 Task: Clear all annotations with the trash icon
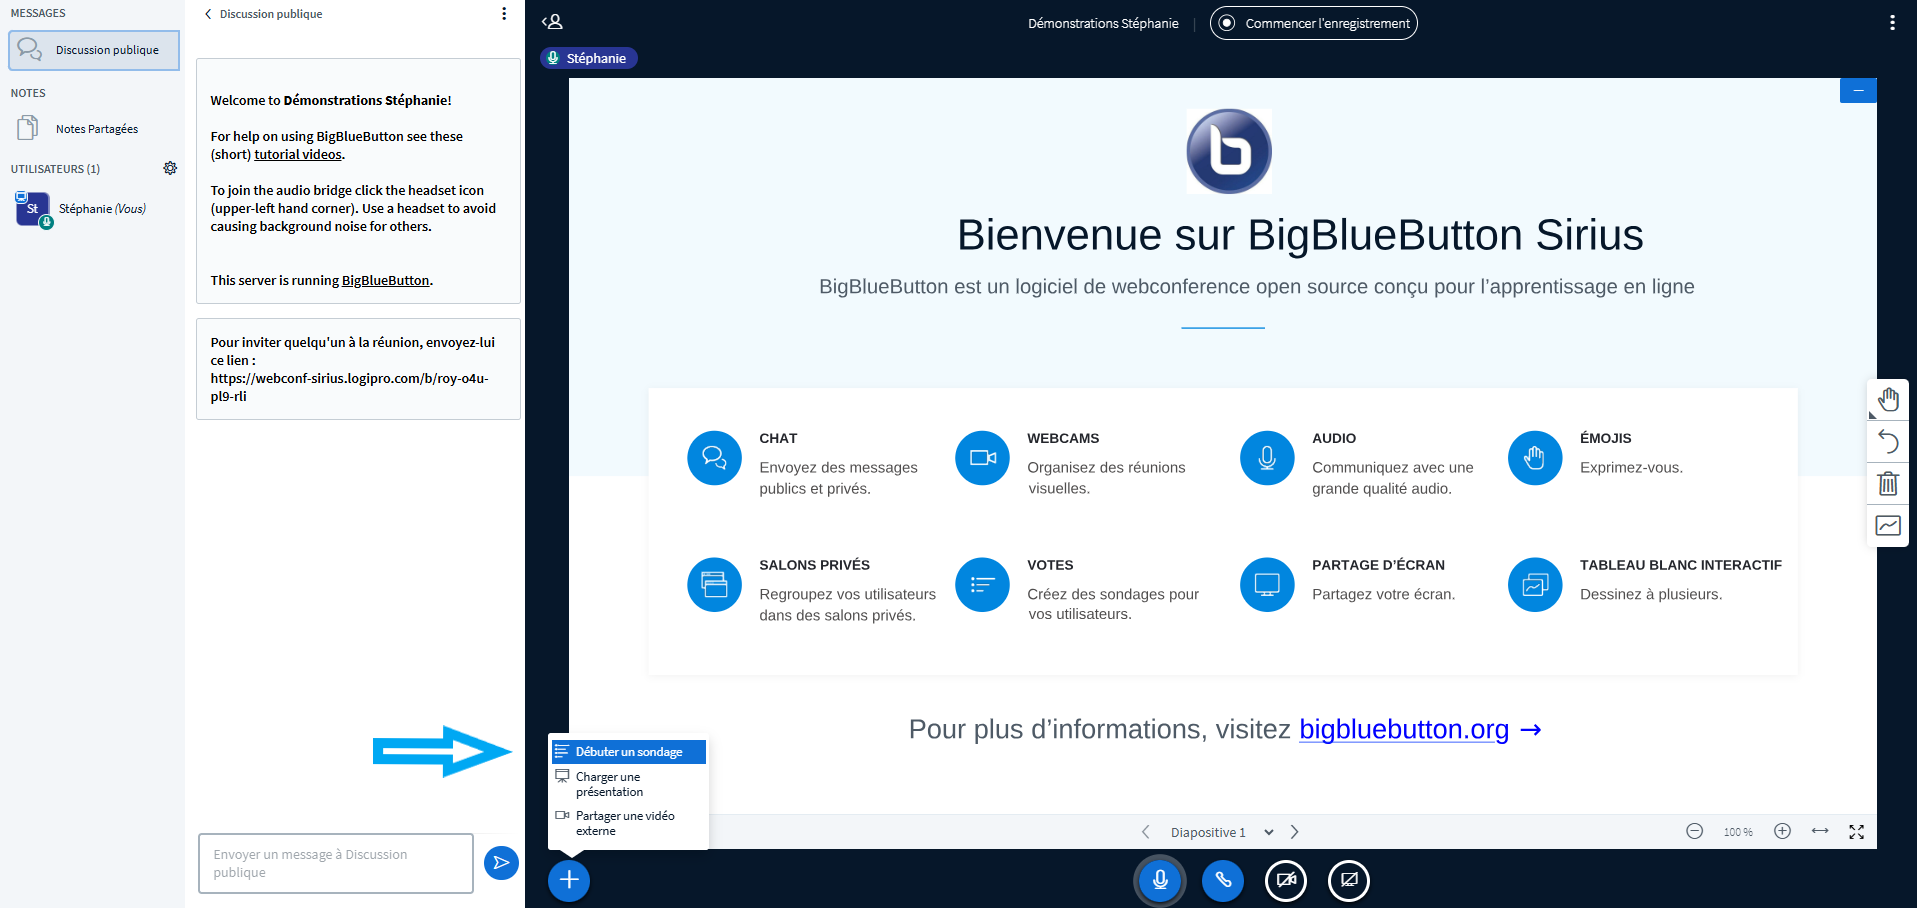click(1888, 484)
